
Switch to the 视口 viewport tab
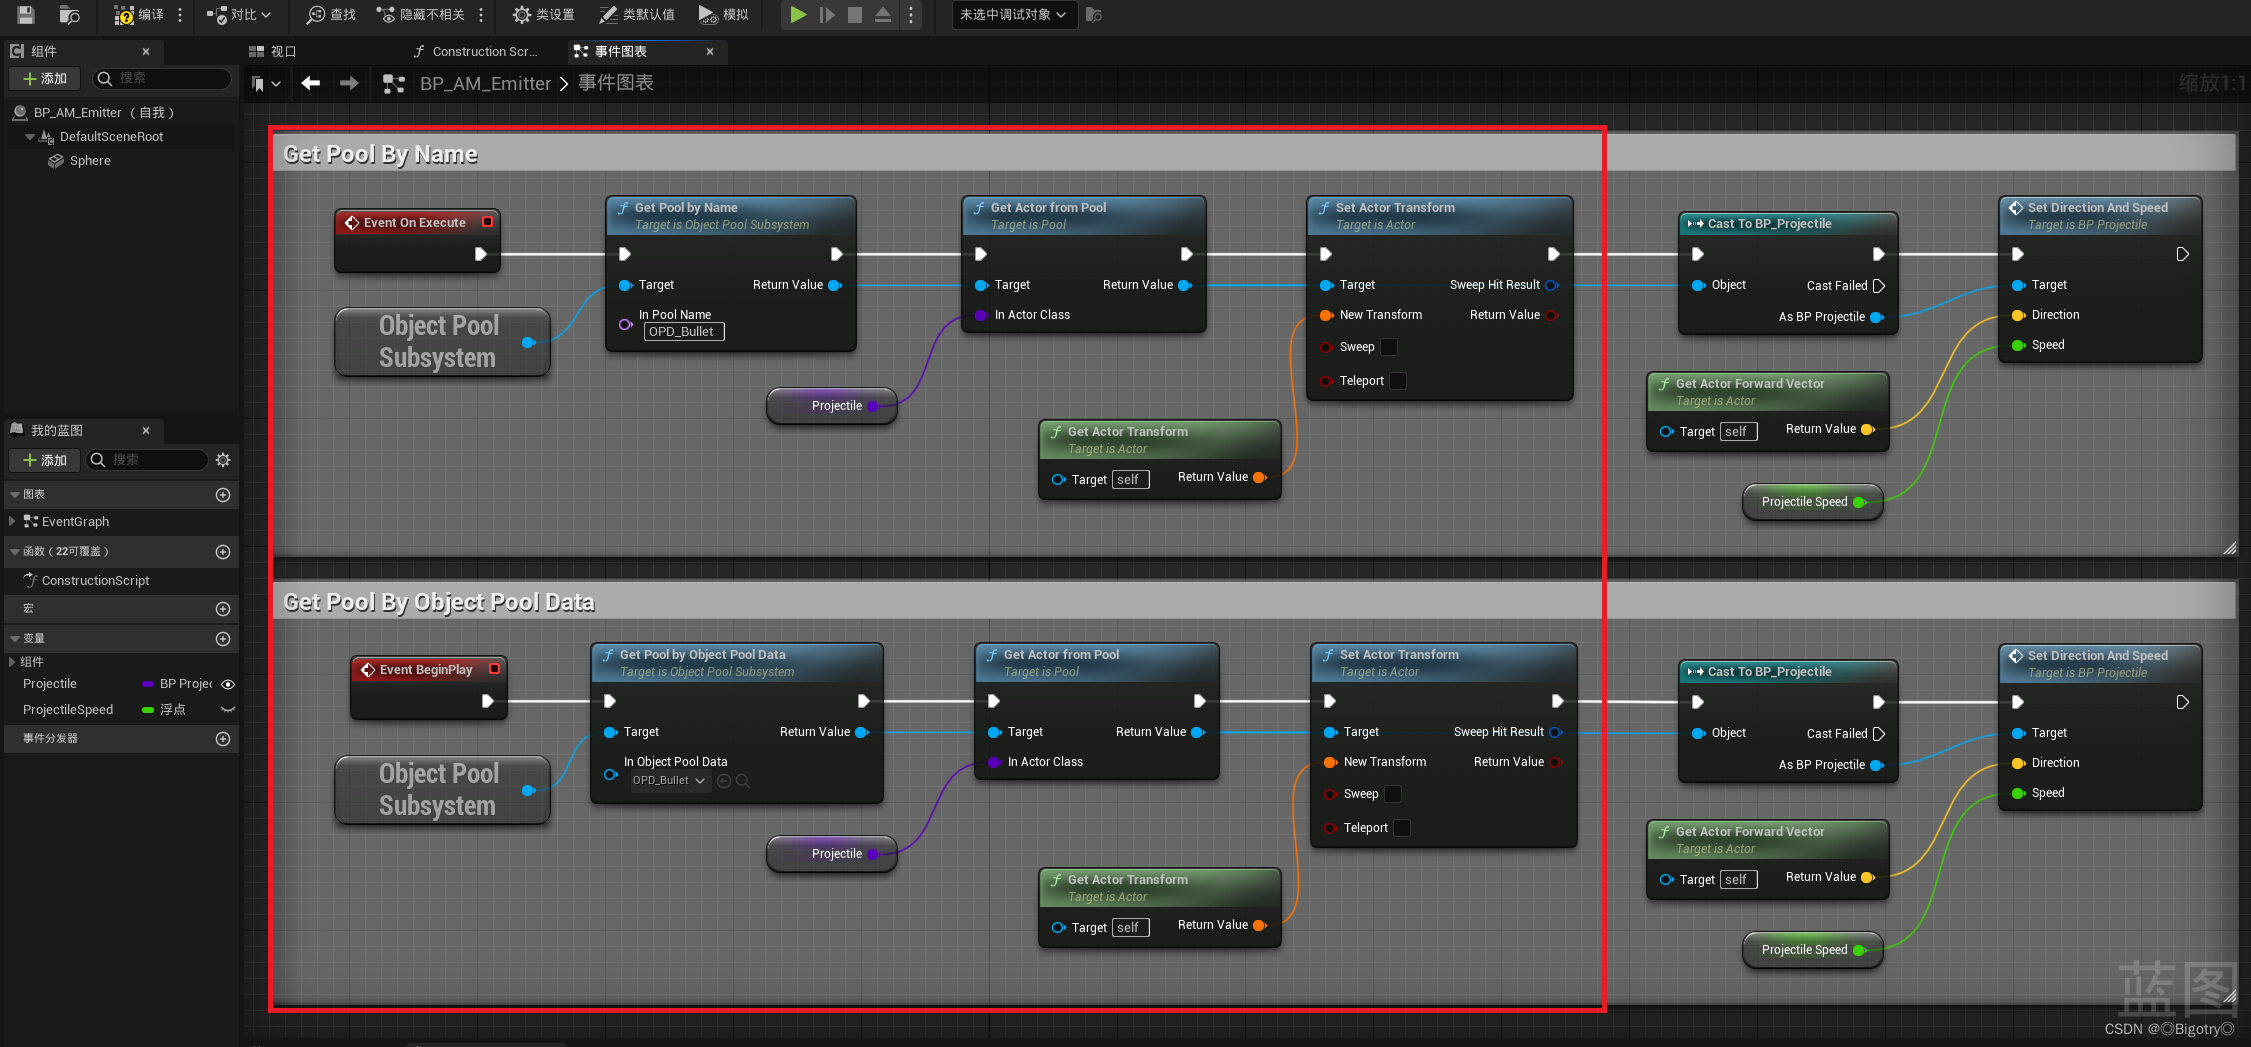click(x=273, y=51)
